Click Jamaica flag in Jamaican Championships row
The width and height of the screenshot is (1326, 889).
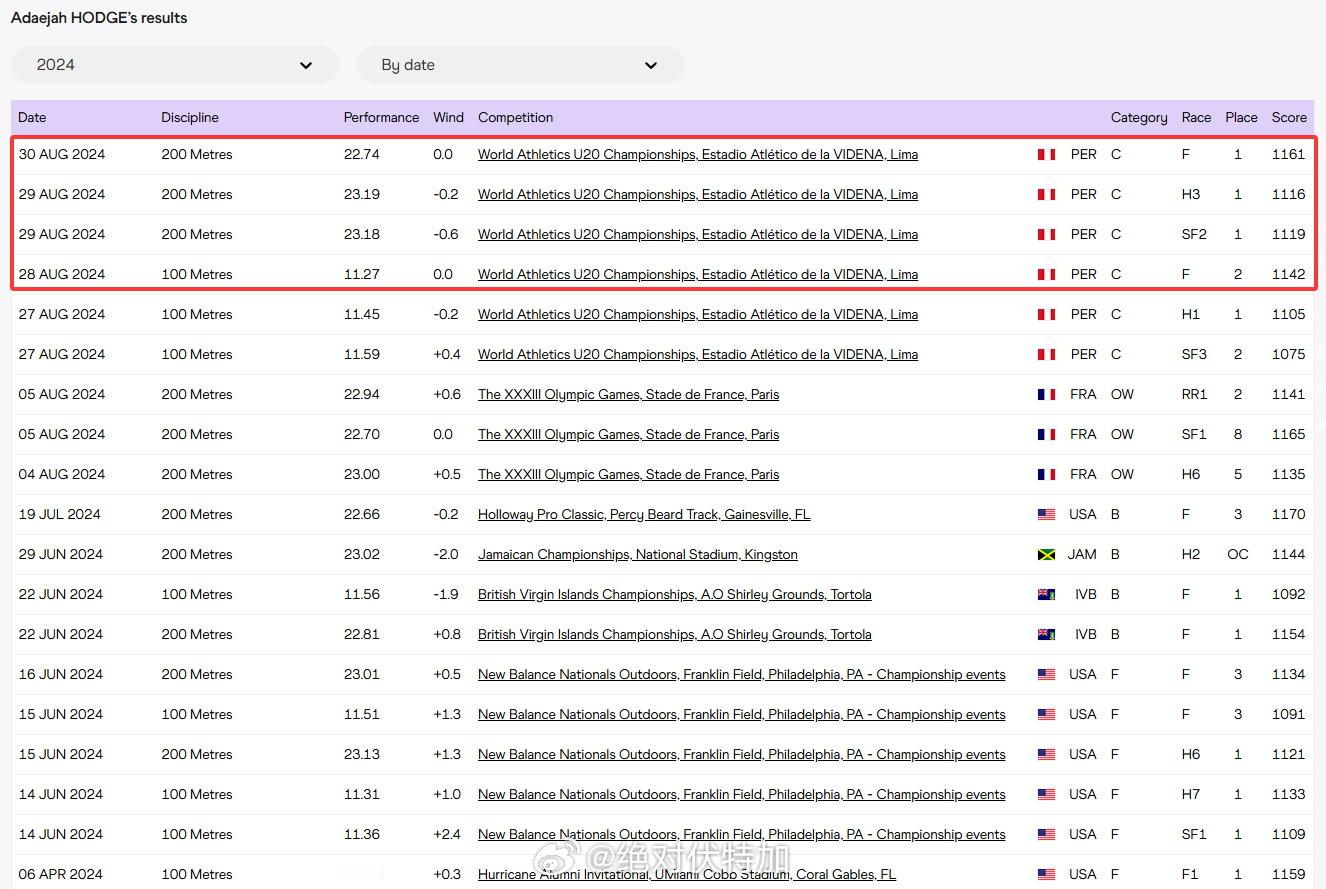(x=1046, y=555)
